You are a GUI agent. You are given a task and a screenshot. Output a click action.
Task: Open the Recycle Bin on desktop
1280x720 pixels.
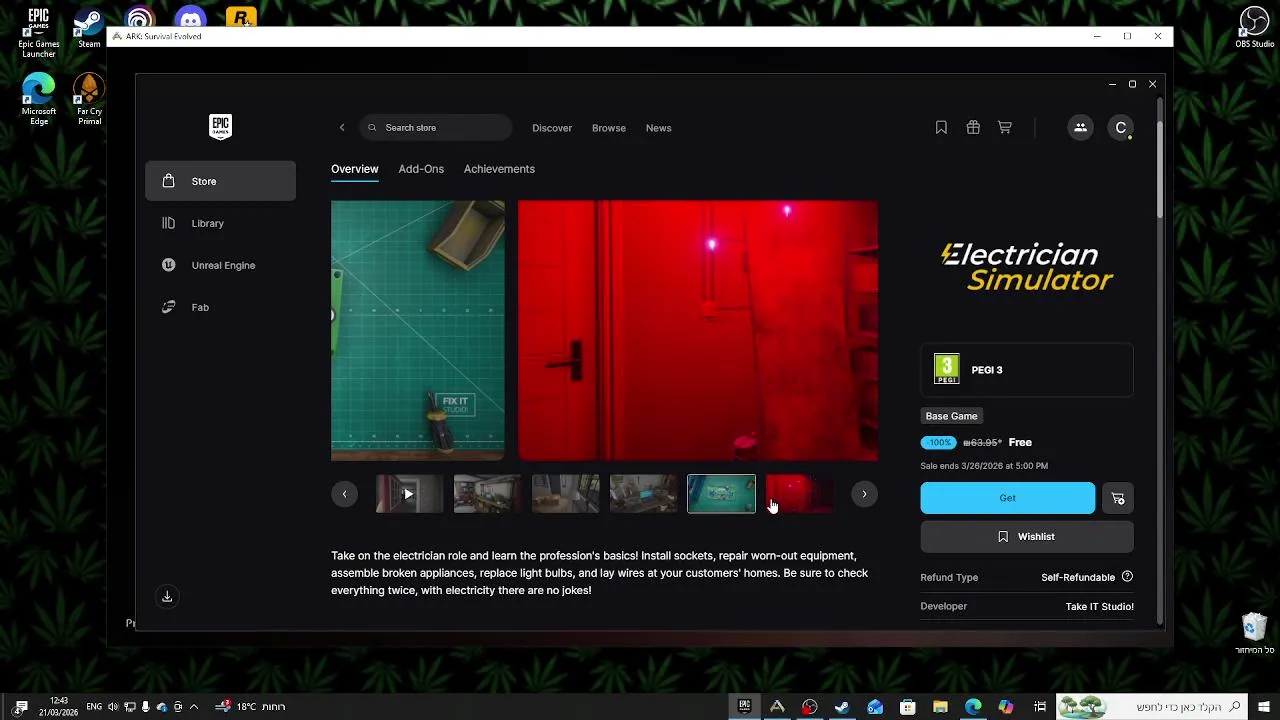pyautogui.click(x=1254, y=634)
